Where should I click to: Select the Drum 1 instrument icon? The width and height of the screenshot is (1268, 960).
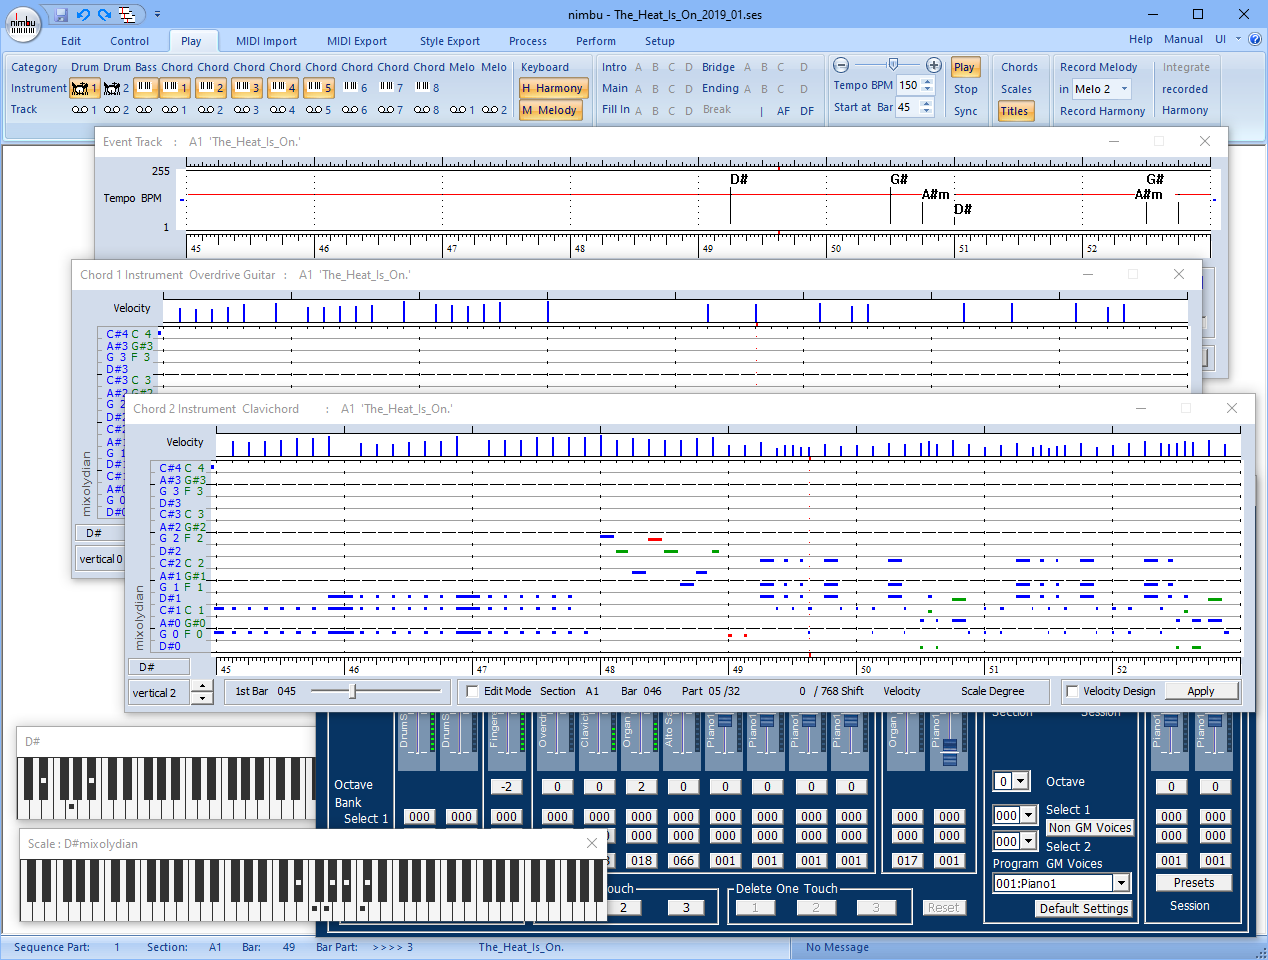tap(84, 88)
